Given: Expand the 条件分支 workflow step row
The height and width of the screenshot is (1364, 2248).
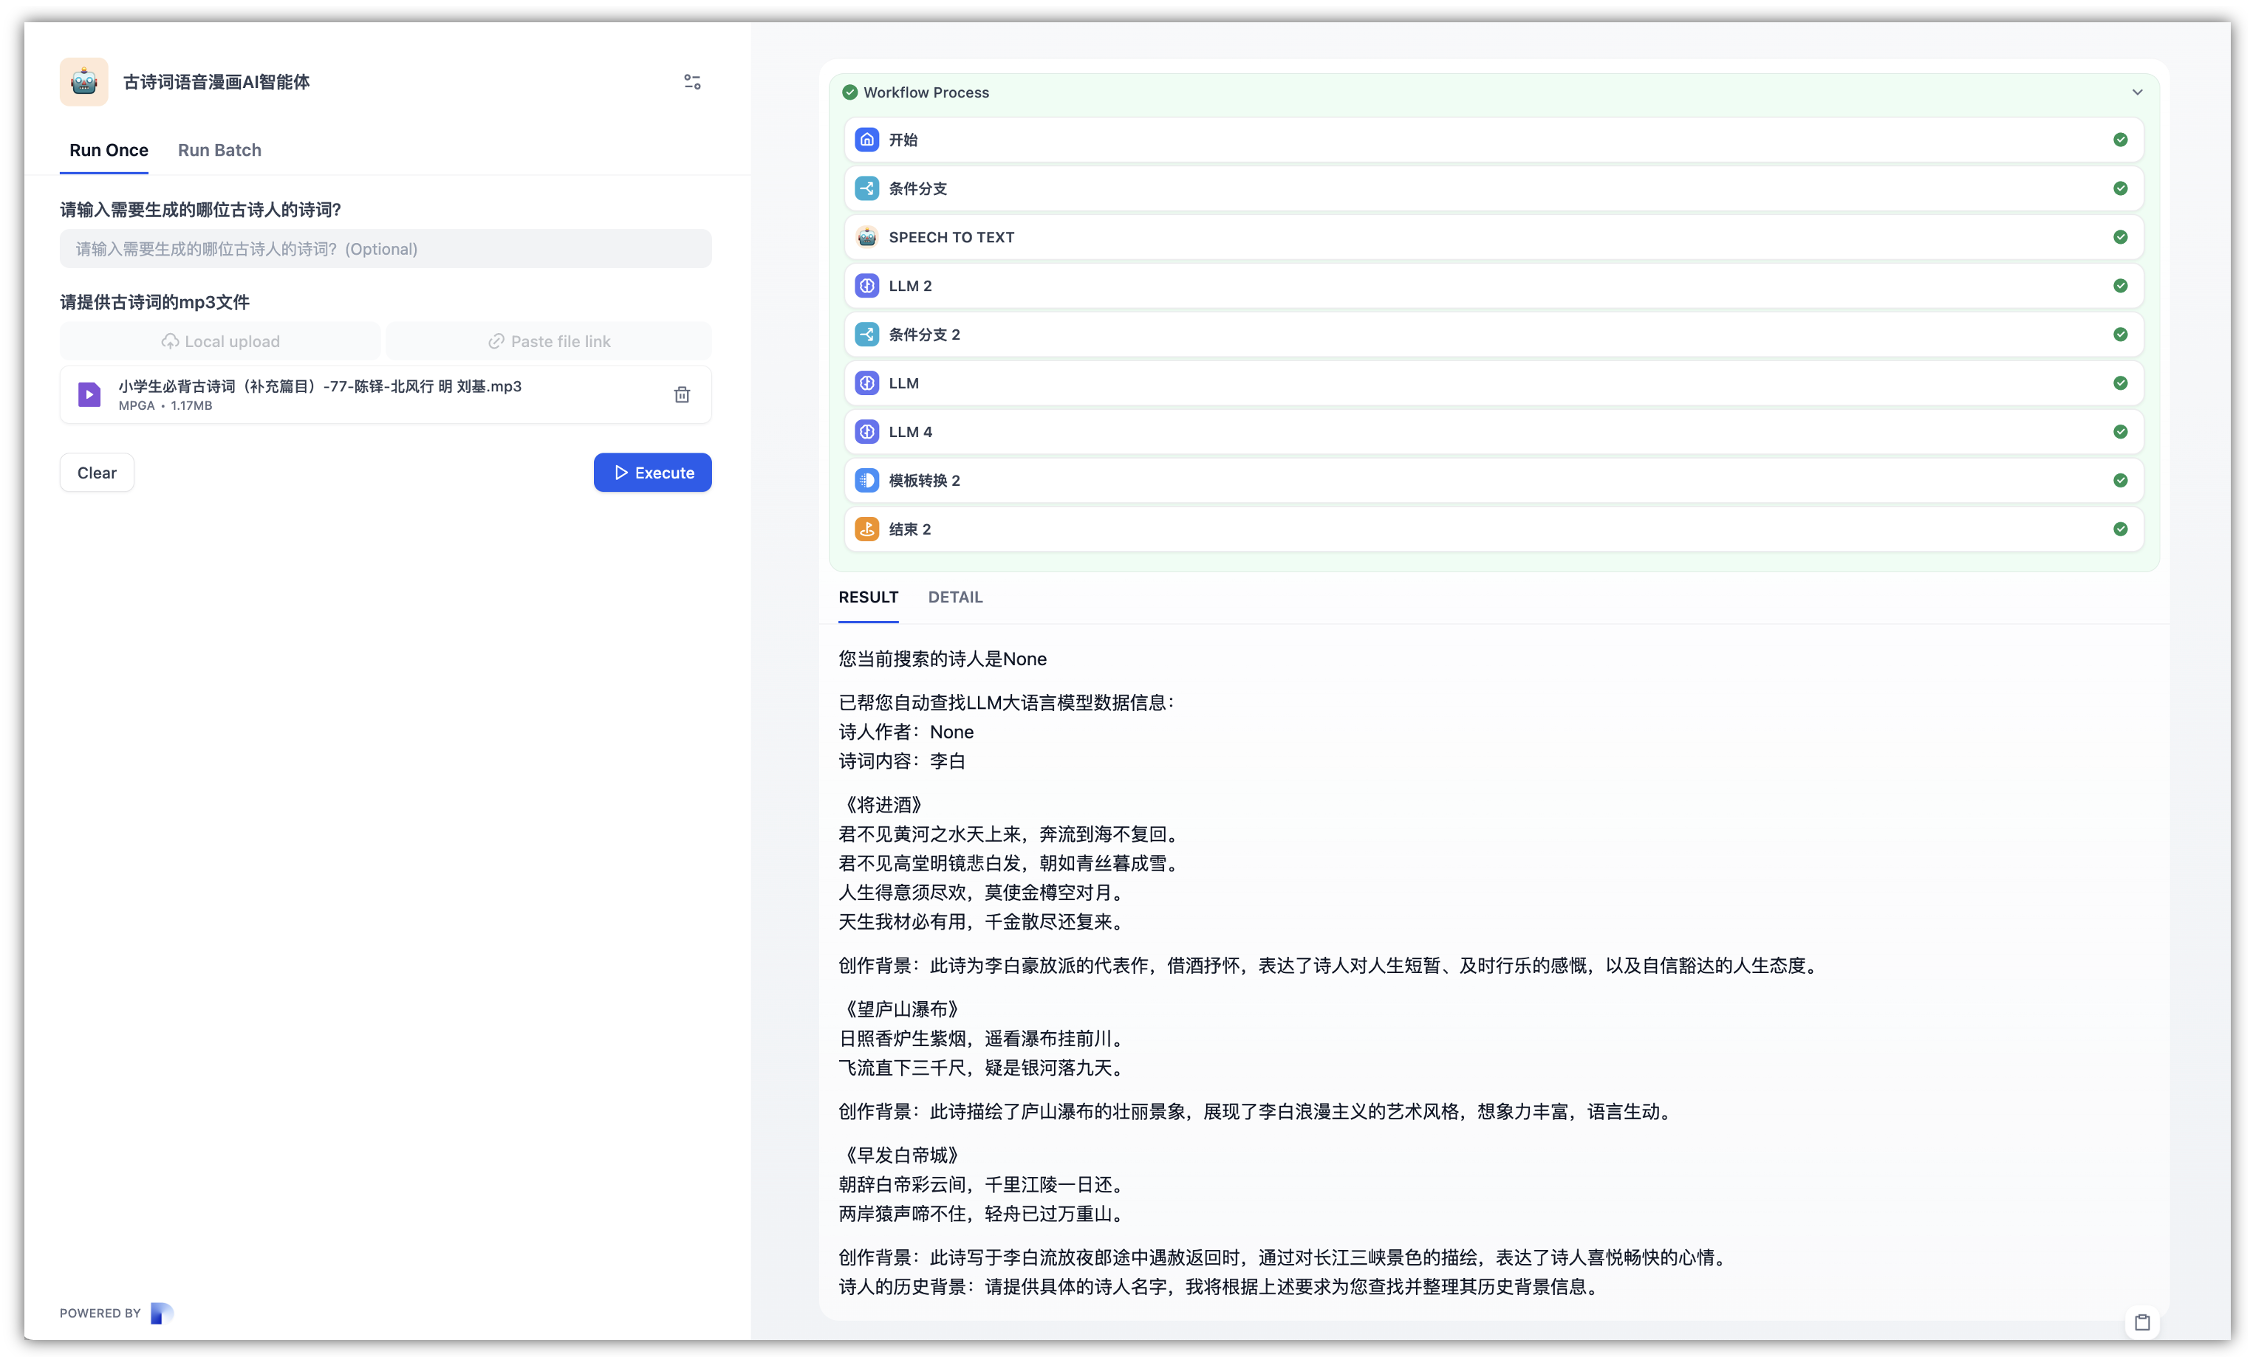Looking at the screenshot, I should 1492,189.
